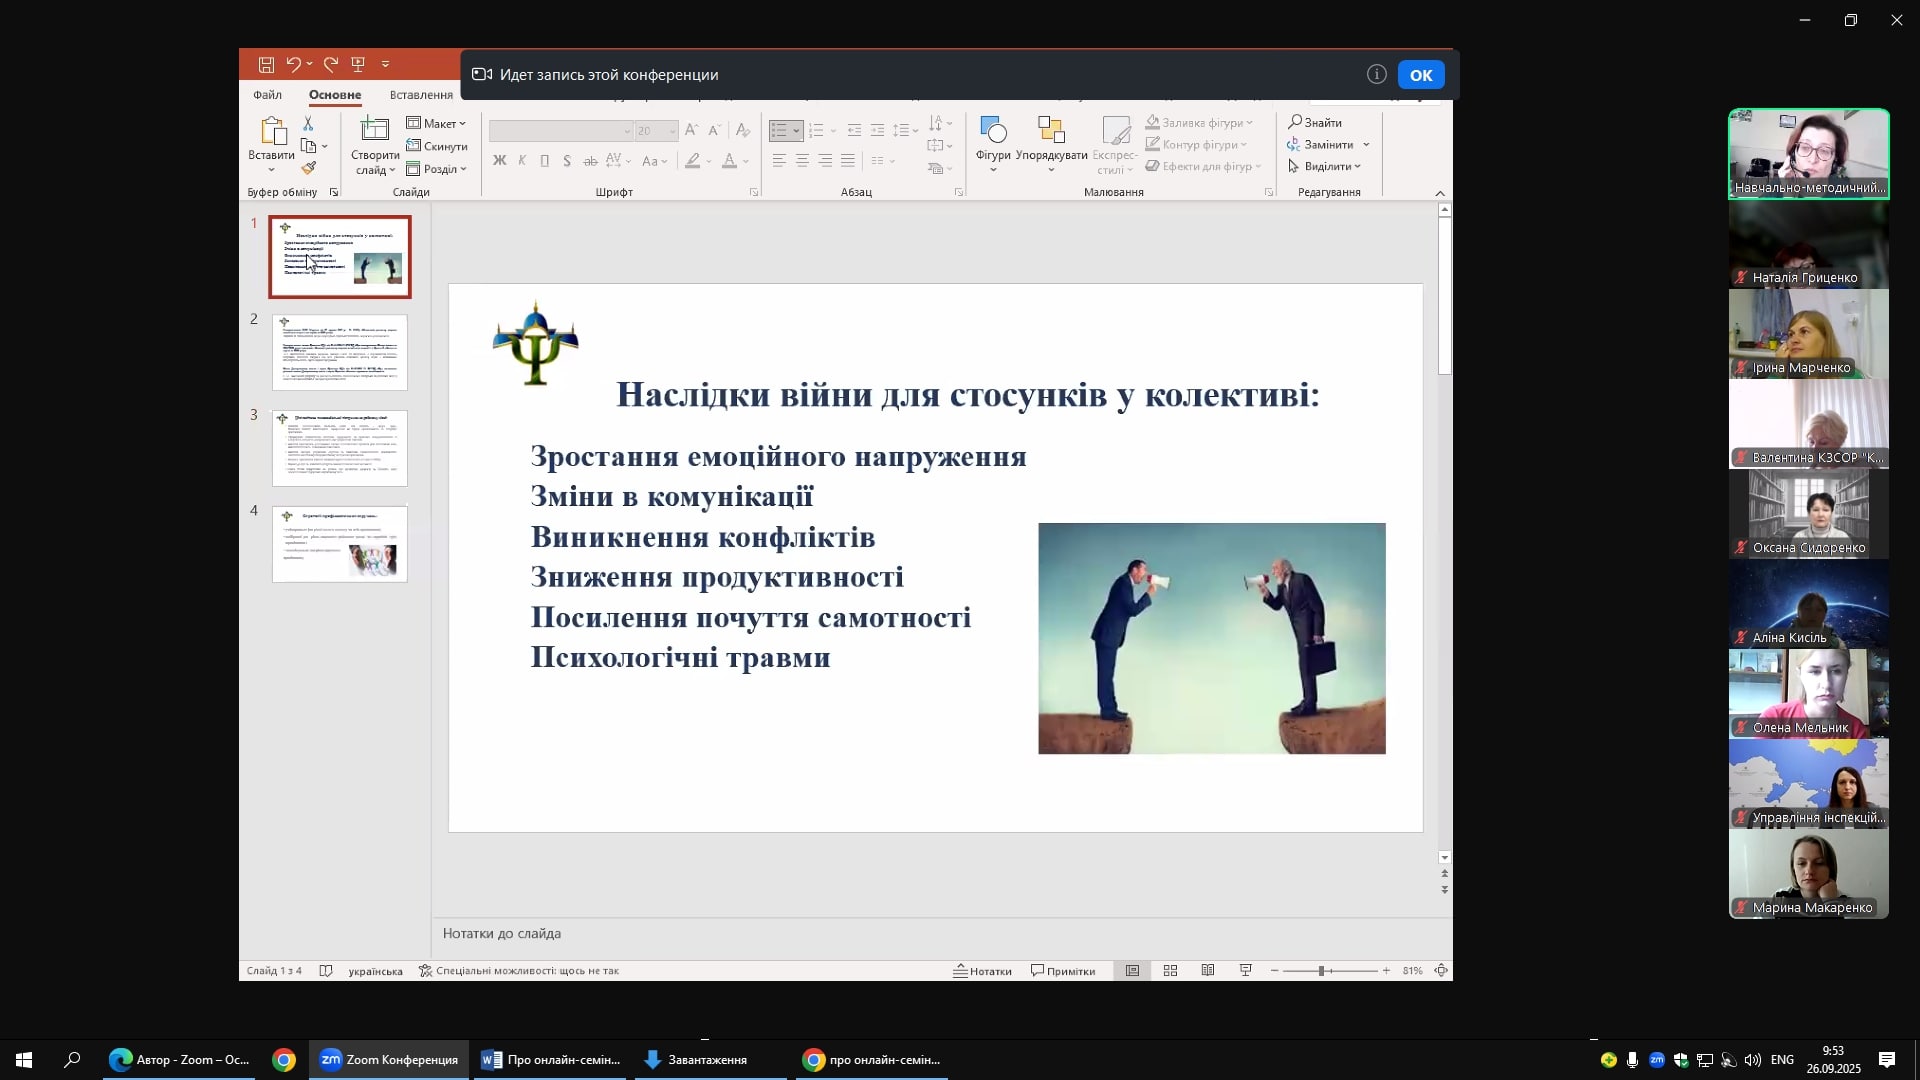Click the slideshow icon in status bar

click(1246, 971)
